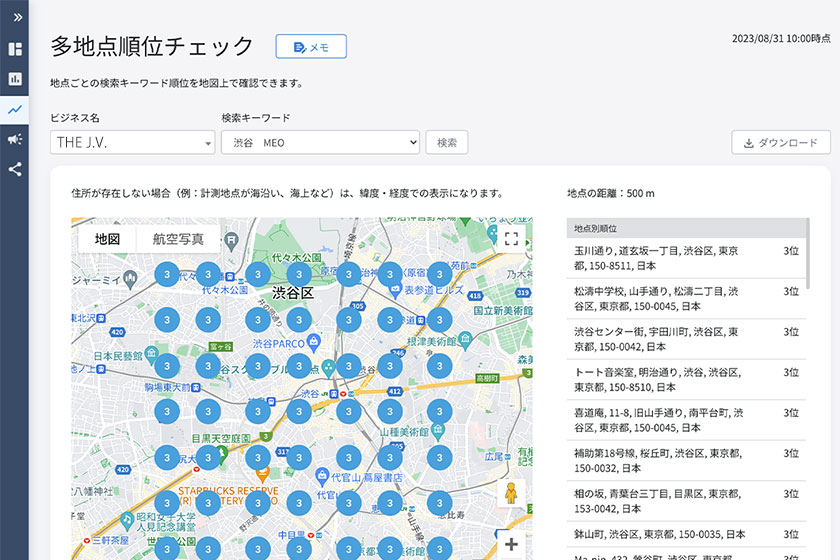Switch map to 航空写真 view
This screenshot has height=560, width=840.
178,239
